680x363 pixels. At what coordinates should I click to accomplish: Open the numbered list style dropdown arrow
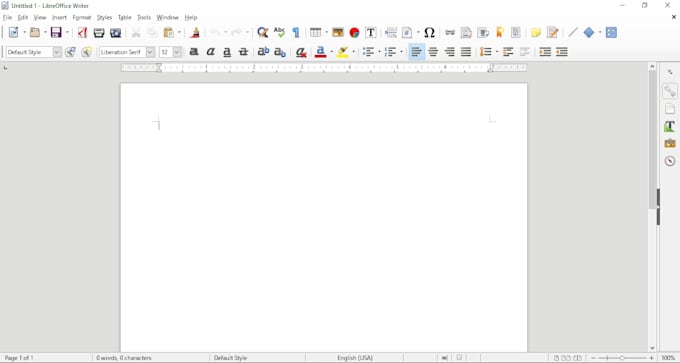(x=401, y=52)
